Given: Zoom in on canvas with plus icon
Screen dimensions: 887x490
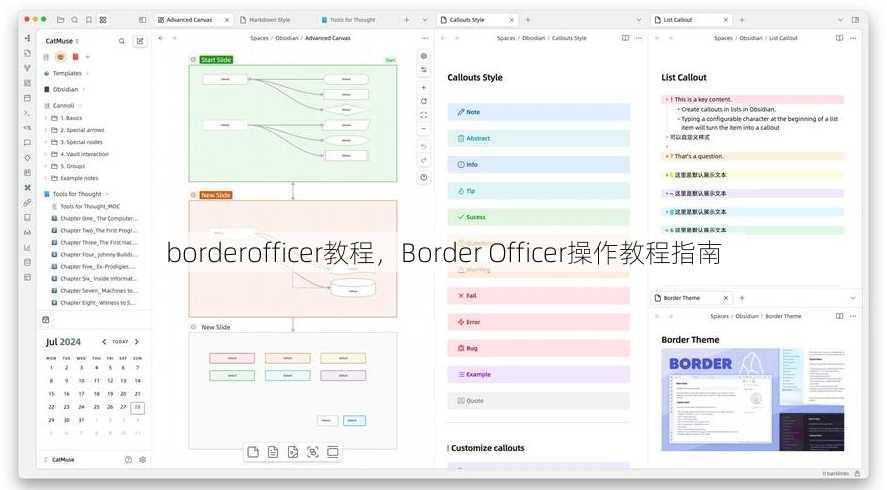Looking at the screenshot, I should (x=424, y=88).
